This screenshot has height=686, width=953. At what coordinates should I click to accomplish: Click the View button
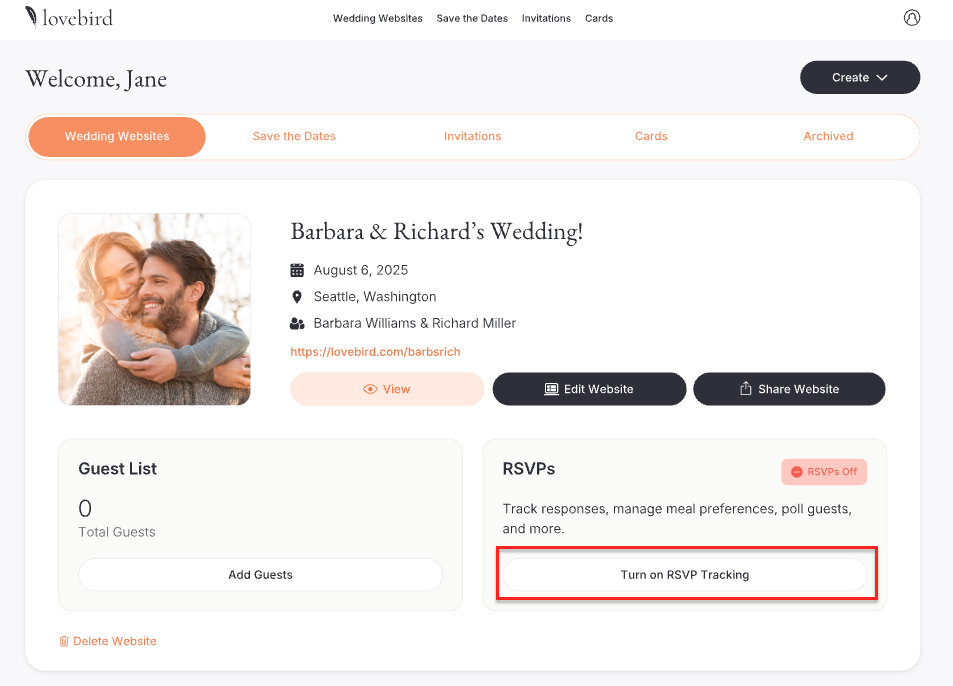click(387, 389)
